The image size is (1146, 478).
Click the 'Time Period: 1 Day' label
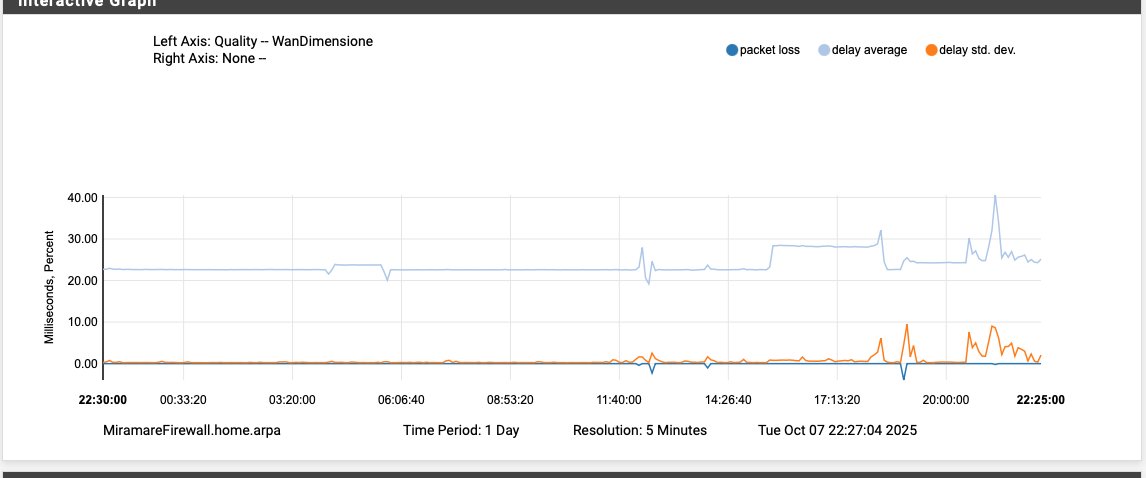(x=461, y=431)
